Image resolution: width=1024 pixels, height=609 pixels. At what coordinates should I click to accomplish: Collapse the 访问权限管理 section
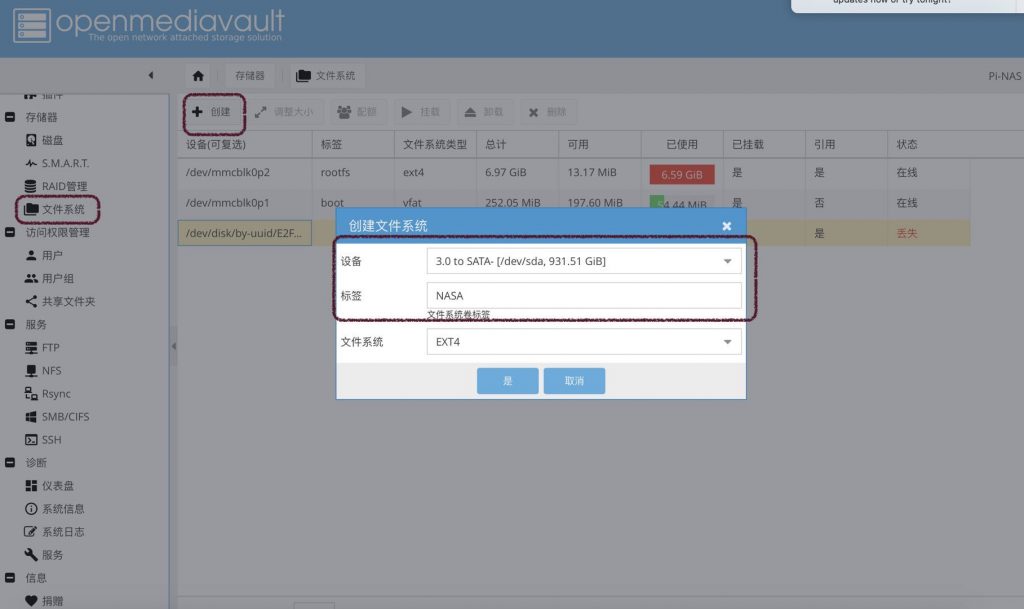coord(10,233)
